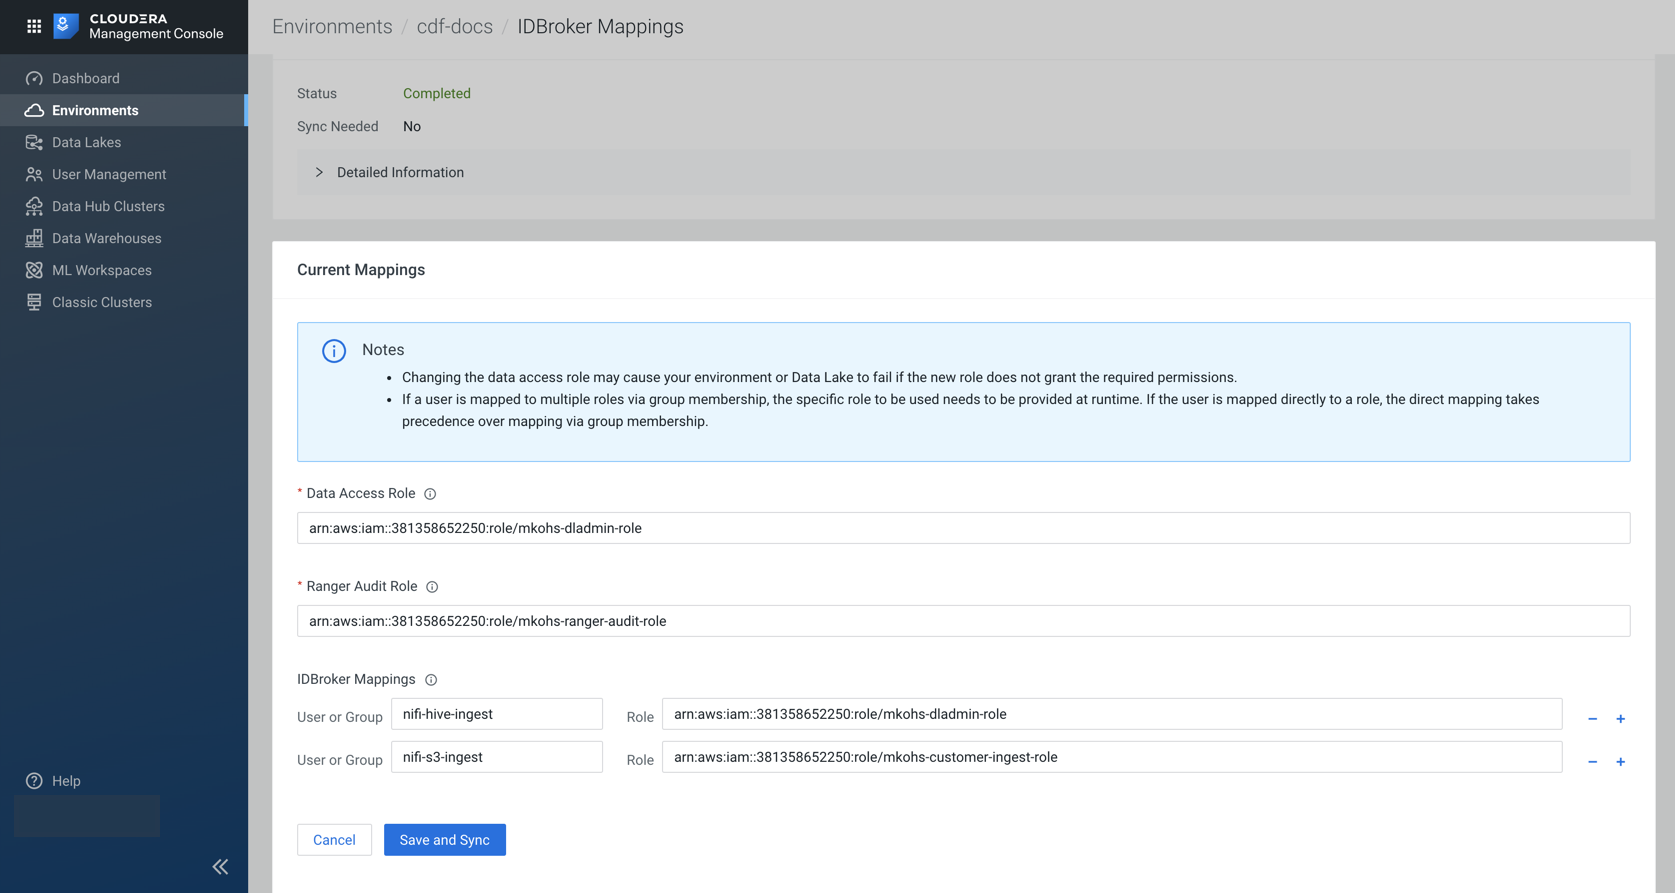Click info icon beside IDBroker Mappings label

(431, 680)
